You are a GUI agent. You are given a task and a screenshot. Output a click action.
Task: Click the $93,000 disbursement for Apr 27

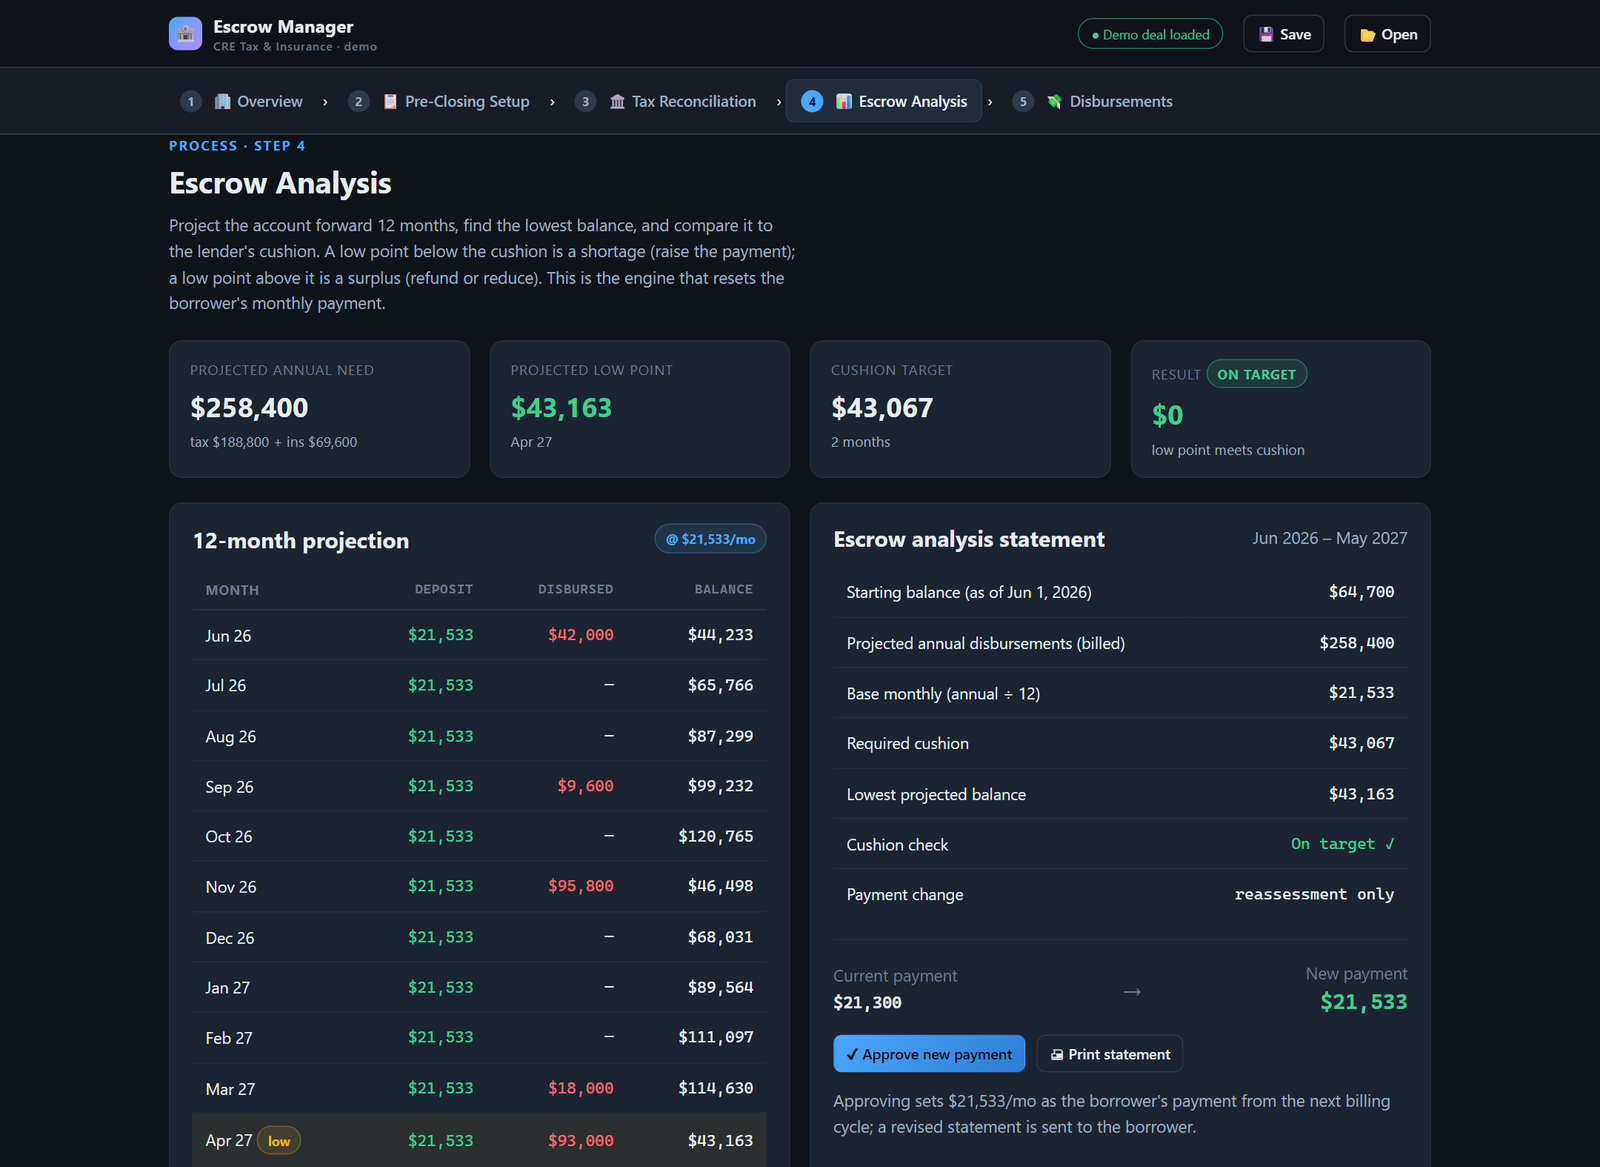581,1141
